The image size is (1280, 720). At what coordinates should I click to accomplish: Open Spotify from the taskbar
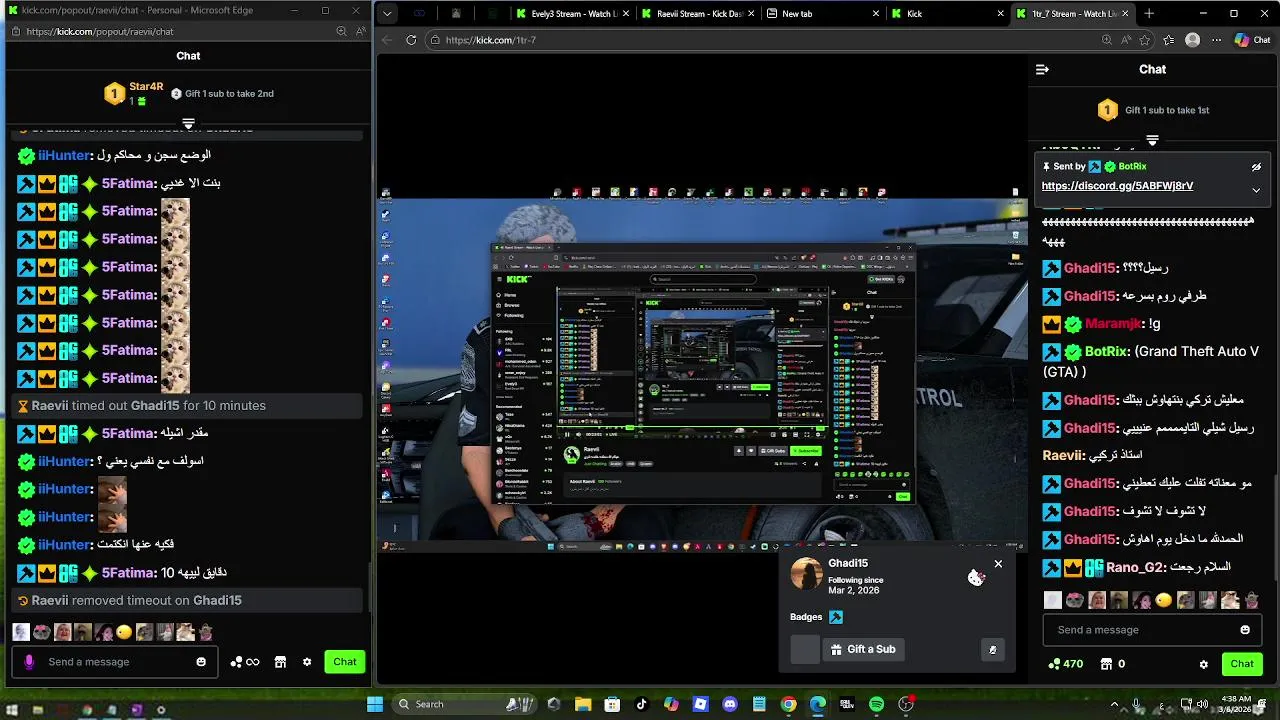tap(876, 704)
